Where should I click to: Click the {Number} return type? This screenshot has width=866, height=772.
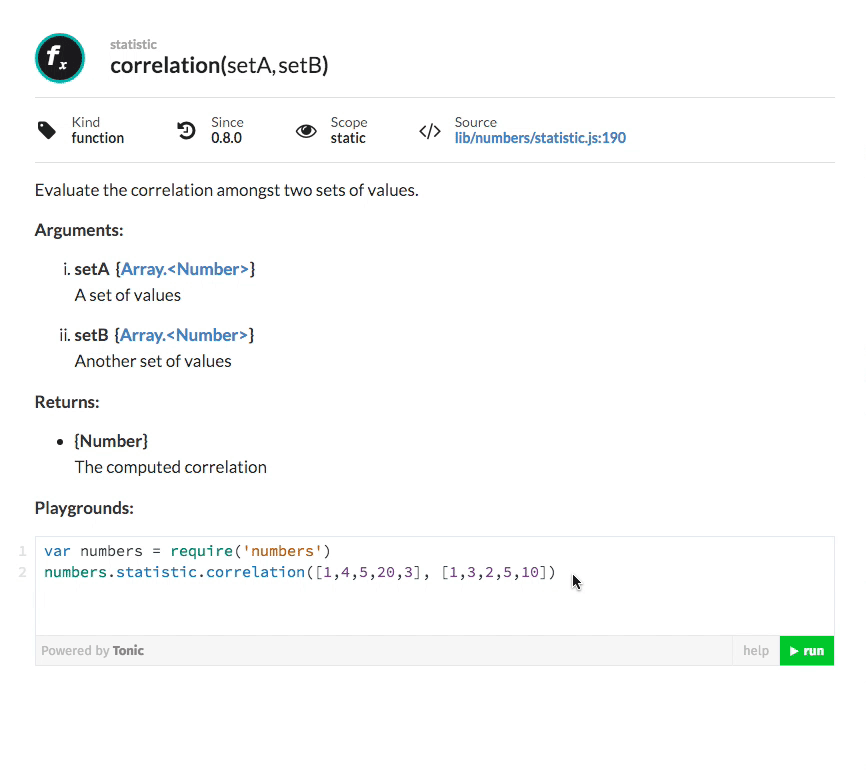tap(111, 441)
